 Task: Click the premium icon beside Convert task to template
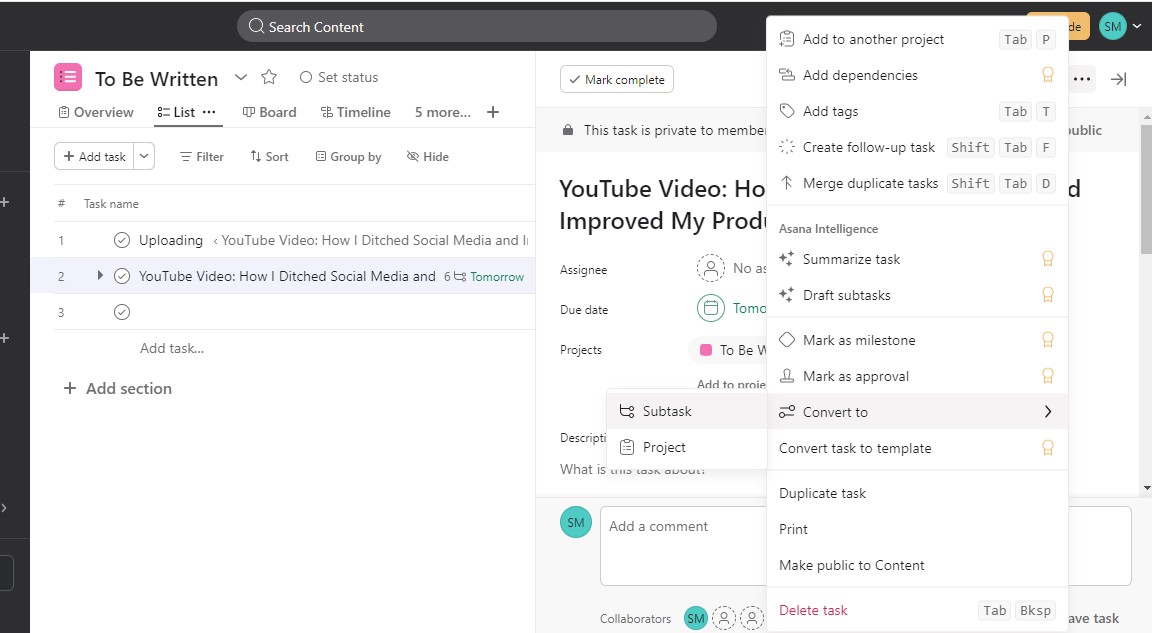tap(1048, 447)
